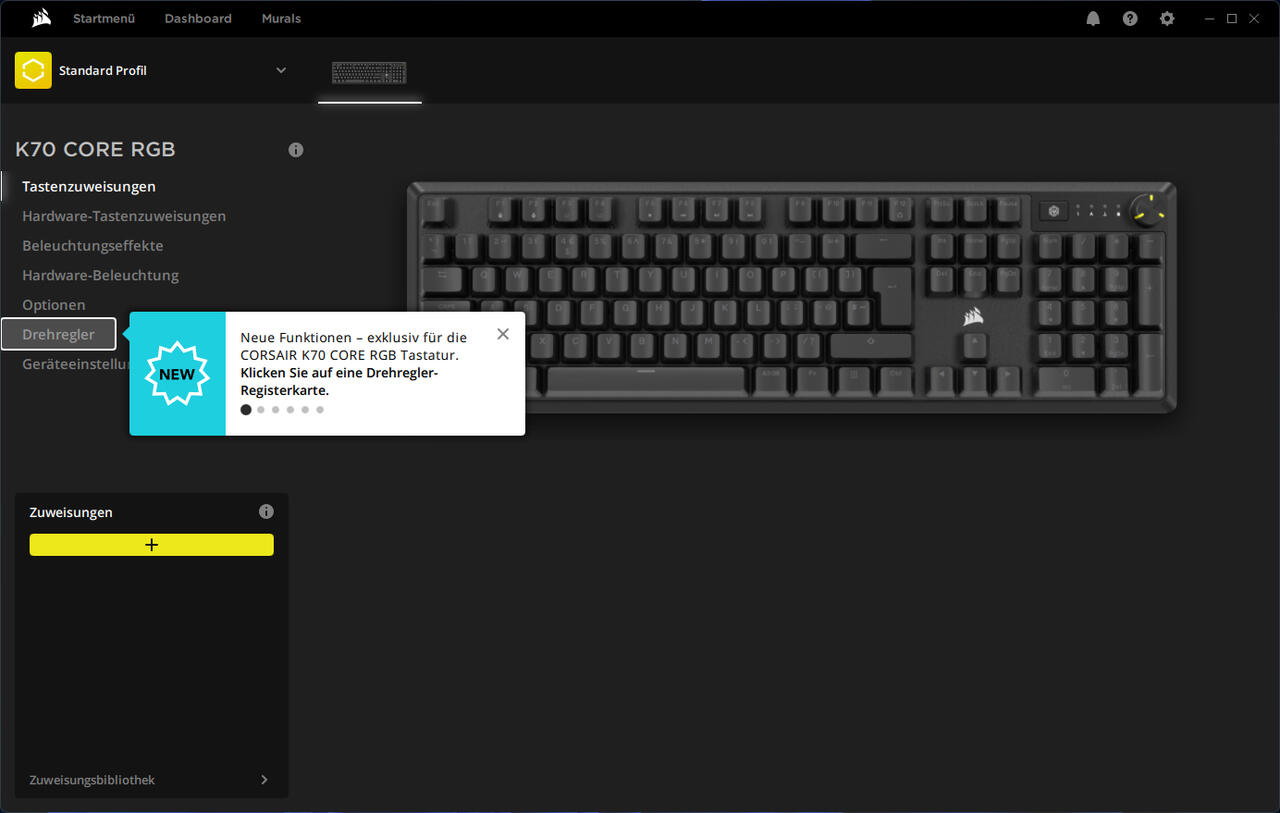
Task: Select the up arrow key
Action: (975, 347)
